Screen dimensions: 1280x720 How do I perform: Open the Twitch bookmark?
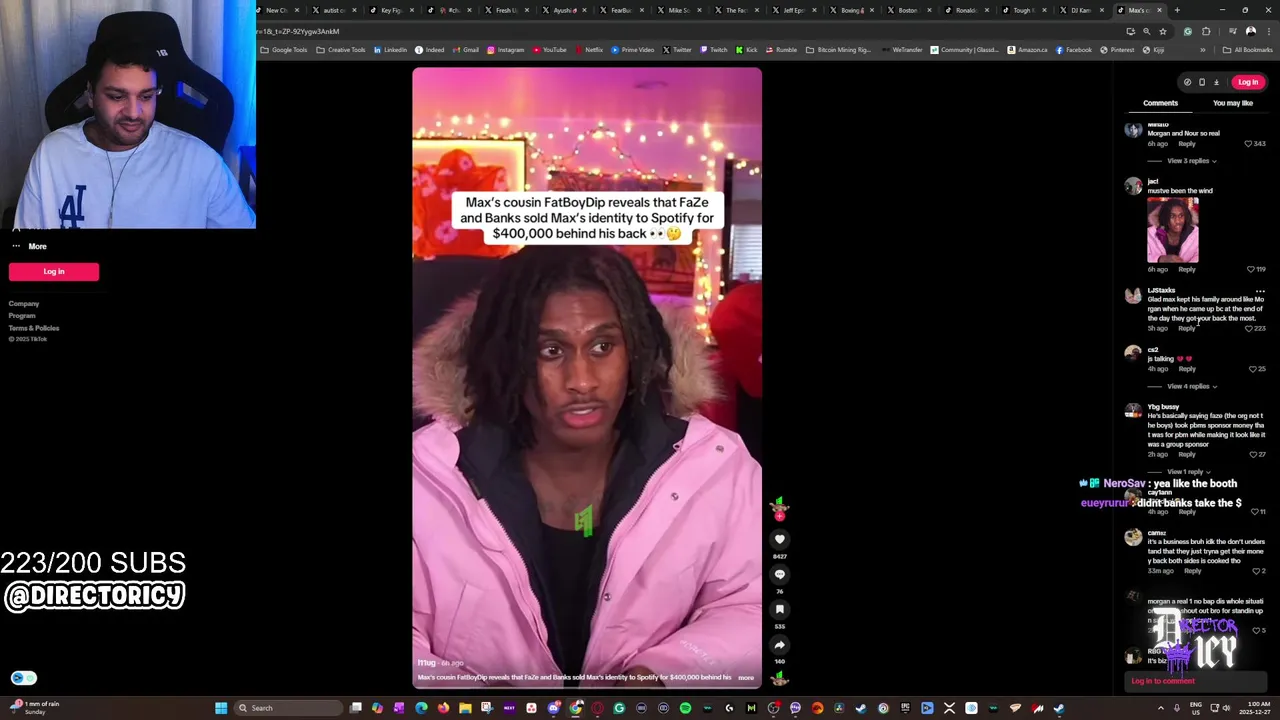pyautogui.click(x=714, y=50)
